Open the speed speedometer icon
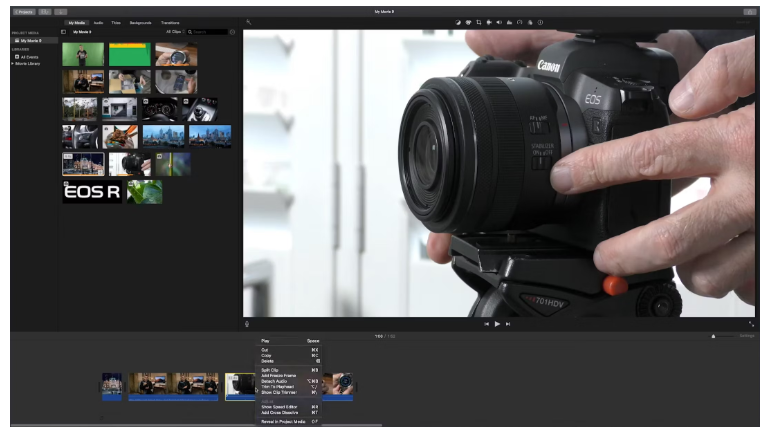 pos(520,23)
